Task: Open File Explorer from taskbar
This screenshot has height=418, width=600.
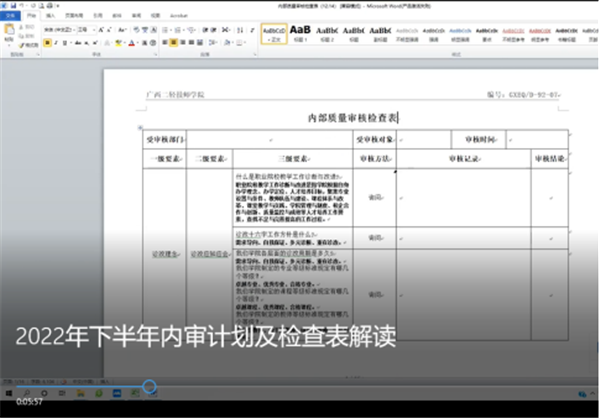Action: pos(80,393)
